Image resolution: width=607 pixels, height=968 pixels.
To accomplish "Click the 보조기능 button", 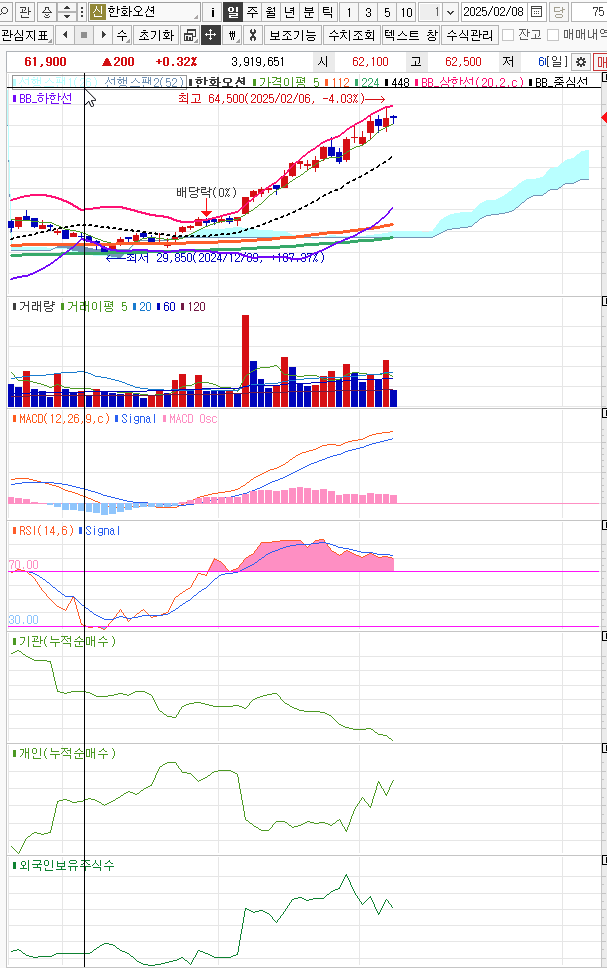I will click(293, 35).
